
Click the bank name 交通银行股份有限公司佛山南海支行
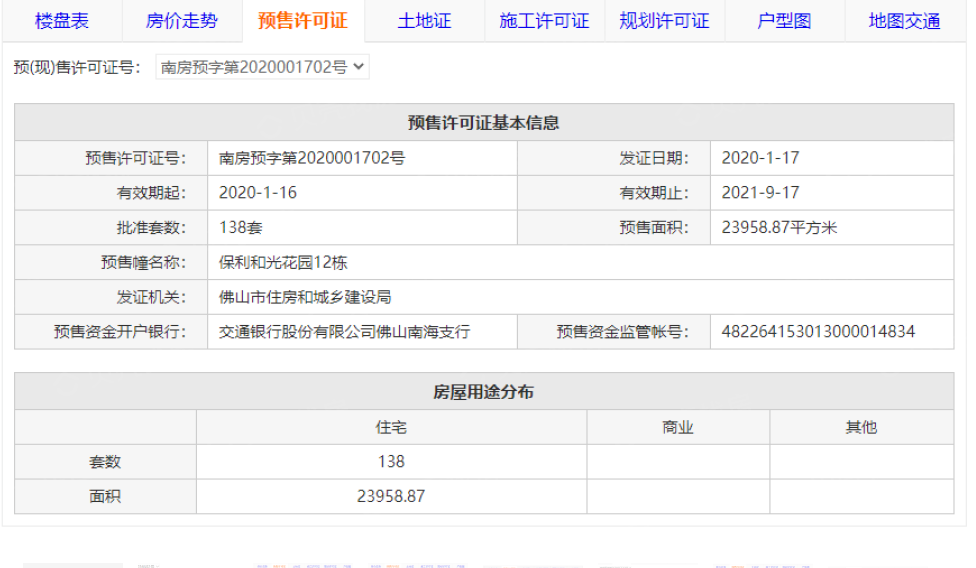[x=344, y=332]
